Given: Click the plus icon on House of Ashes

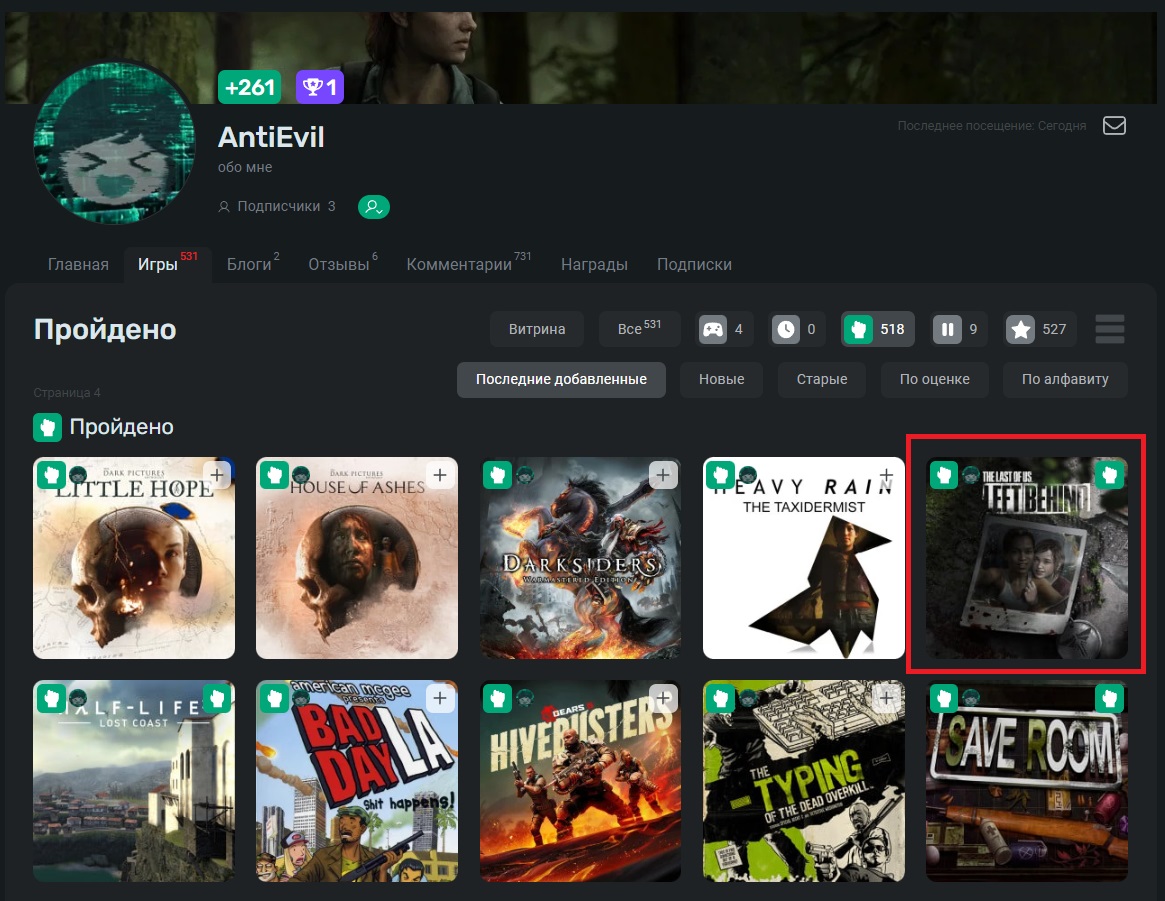Looking at the screenshot, I should [440, 475].
